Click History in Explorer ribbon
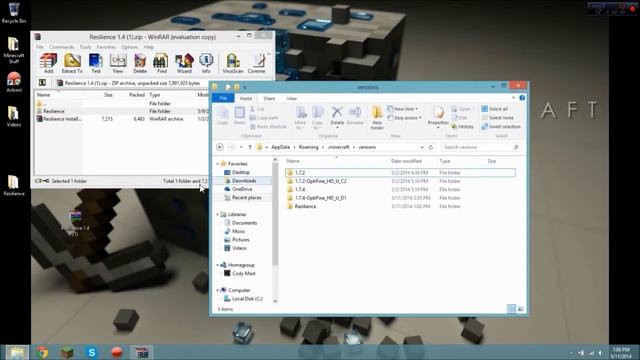The image size is (640, 360). pyautogui.click(x=462, y=127)
